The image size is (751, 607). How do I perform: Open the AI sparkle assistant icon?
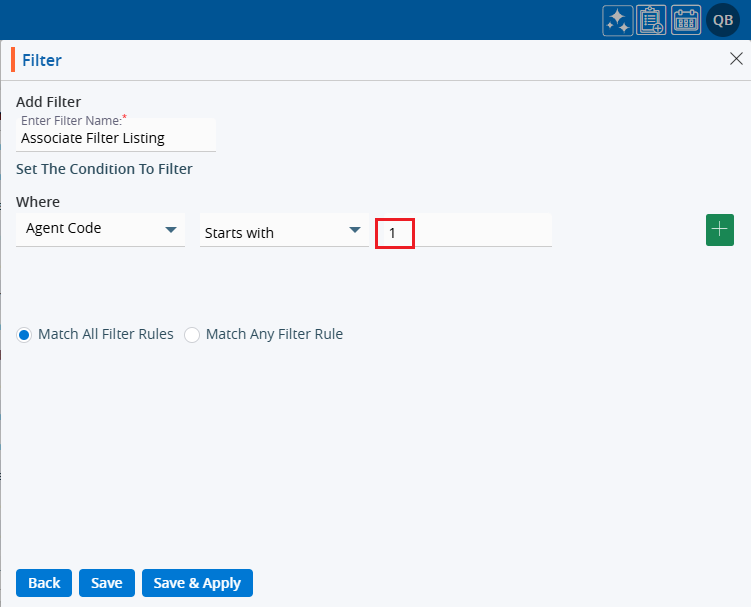pyautogui.click(x=617, y=21)
